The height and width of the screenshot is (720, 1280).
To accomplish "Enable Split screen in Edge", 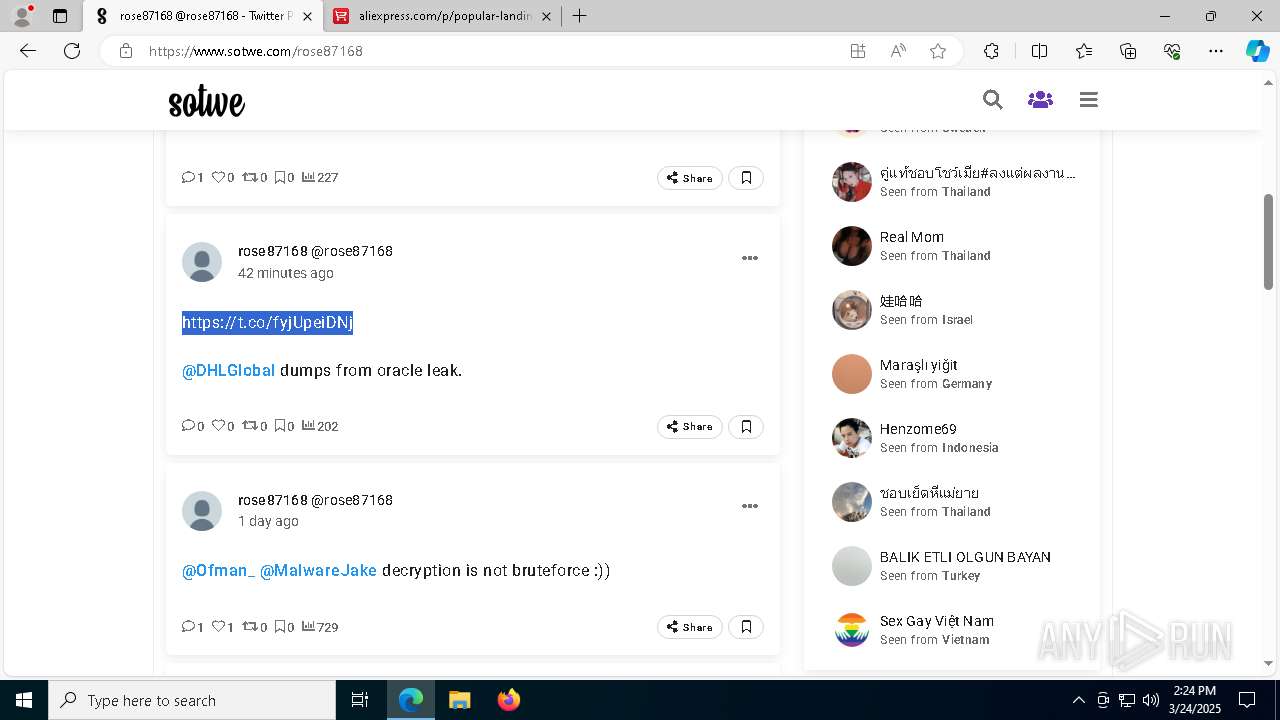I will pos(1039,51).
